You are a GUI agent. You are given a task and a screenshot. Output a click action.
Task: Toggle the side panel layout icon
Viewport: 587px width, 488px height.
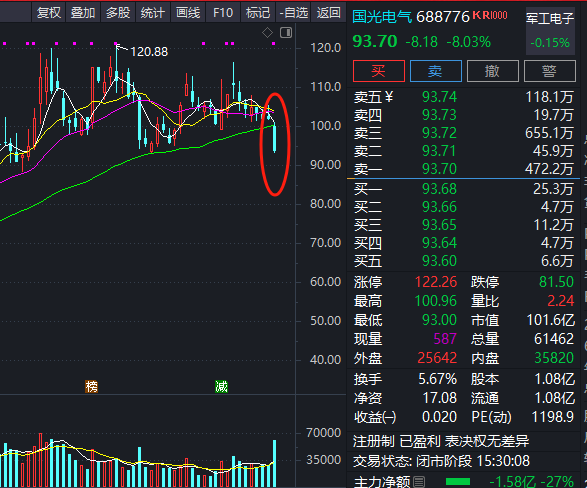pyautogui.click(x=286, y=33)
